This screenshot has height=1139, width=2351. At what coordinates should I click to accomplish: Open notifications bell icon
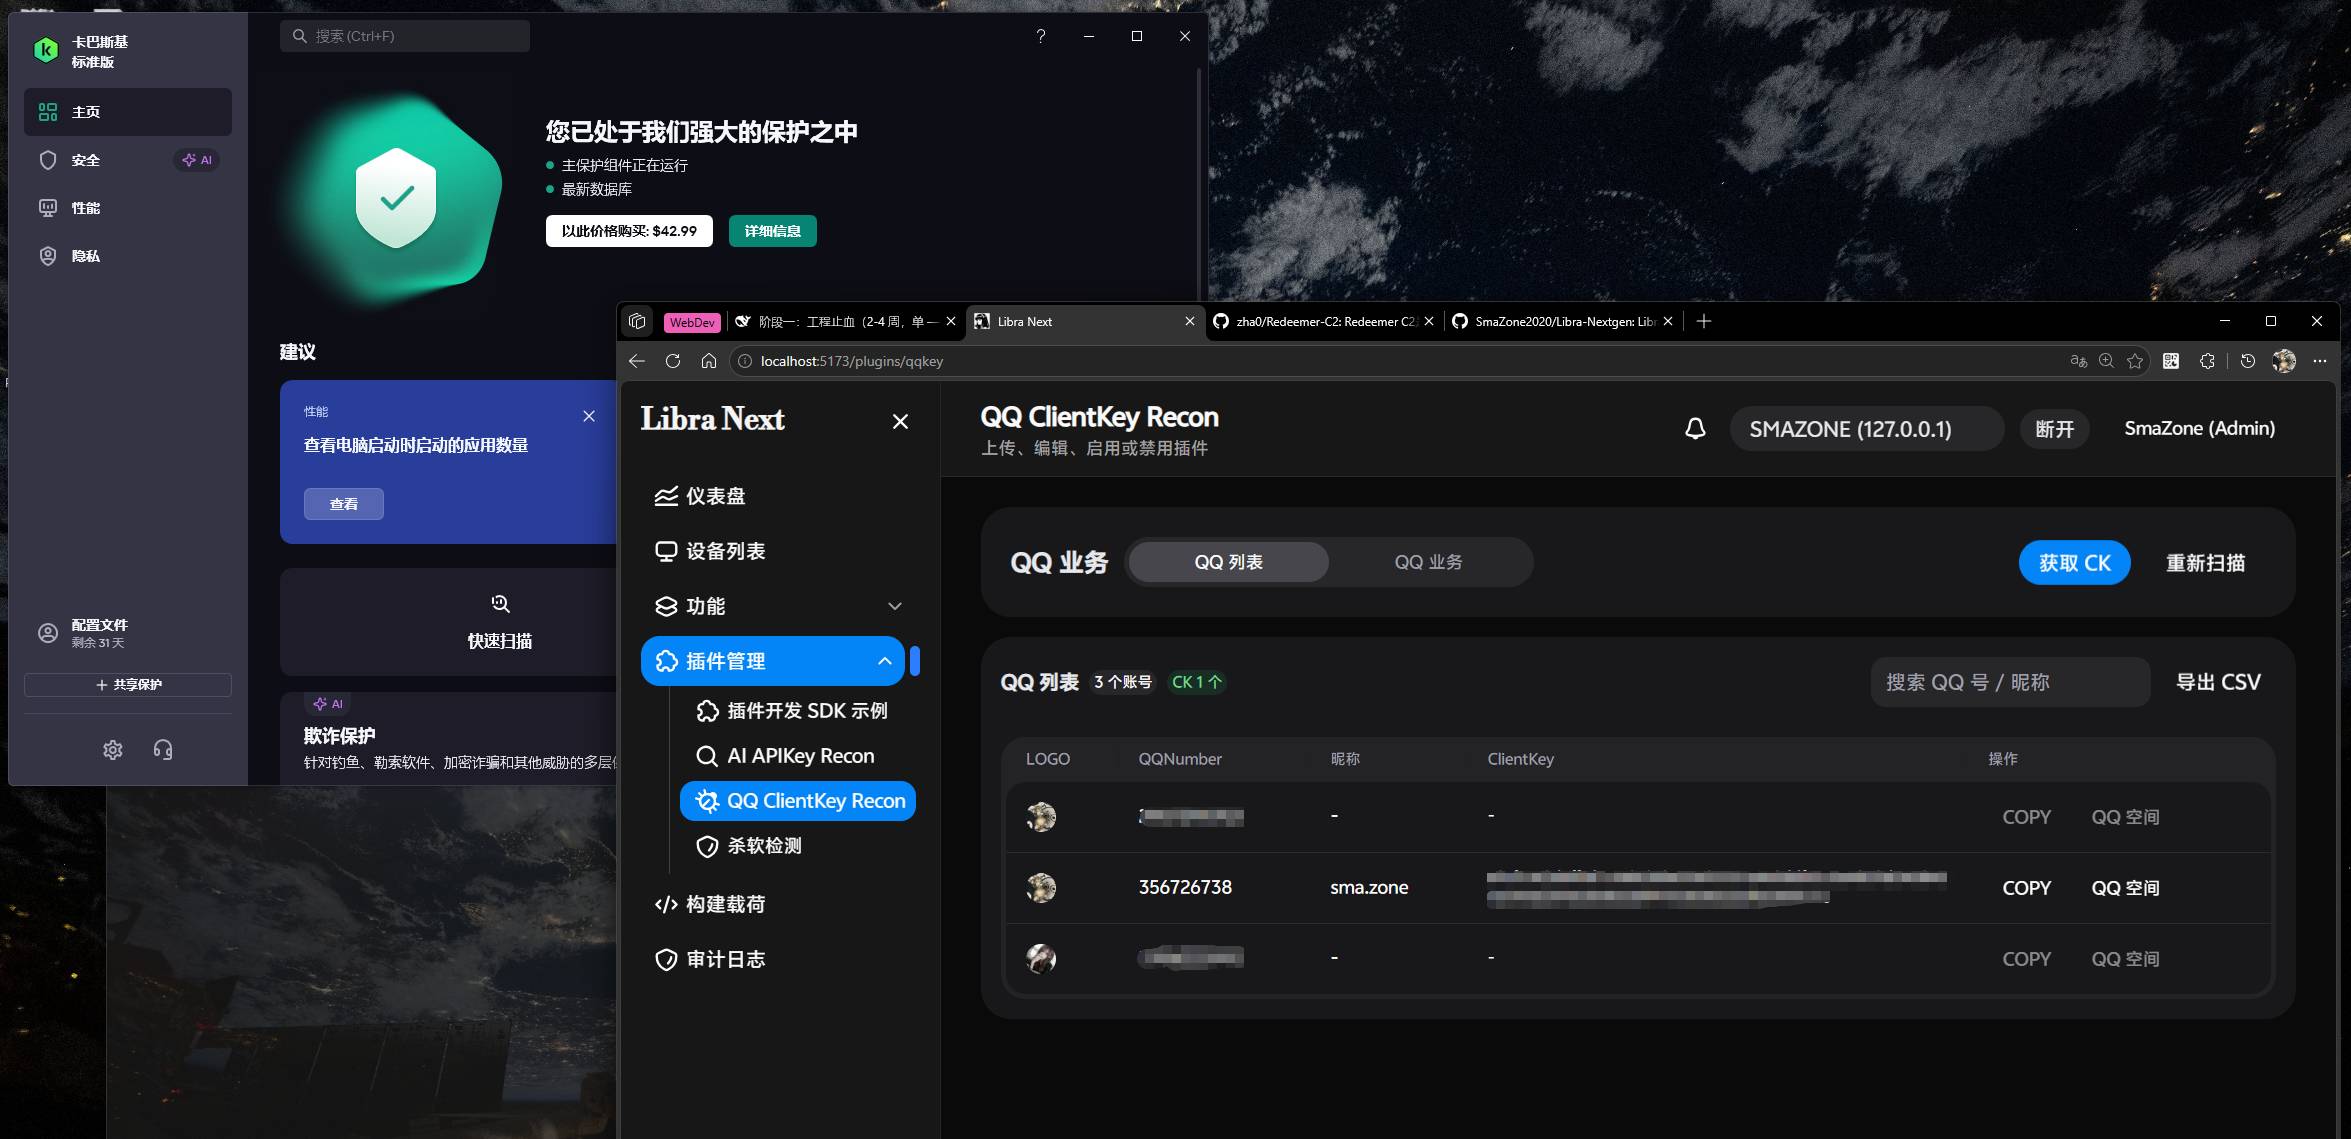coord(1695,429)
